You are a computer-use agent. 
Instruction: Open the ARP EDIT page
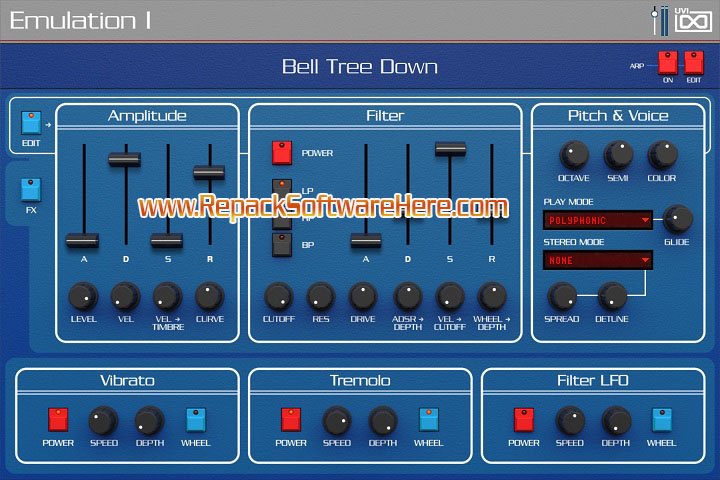click(694, 62)
